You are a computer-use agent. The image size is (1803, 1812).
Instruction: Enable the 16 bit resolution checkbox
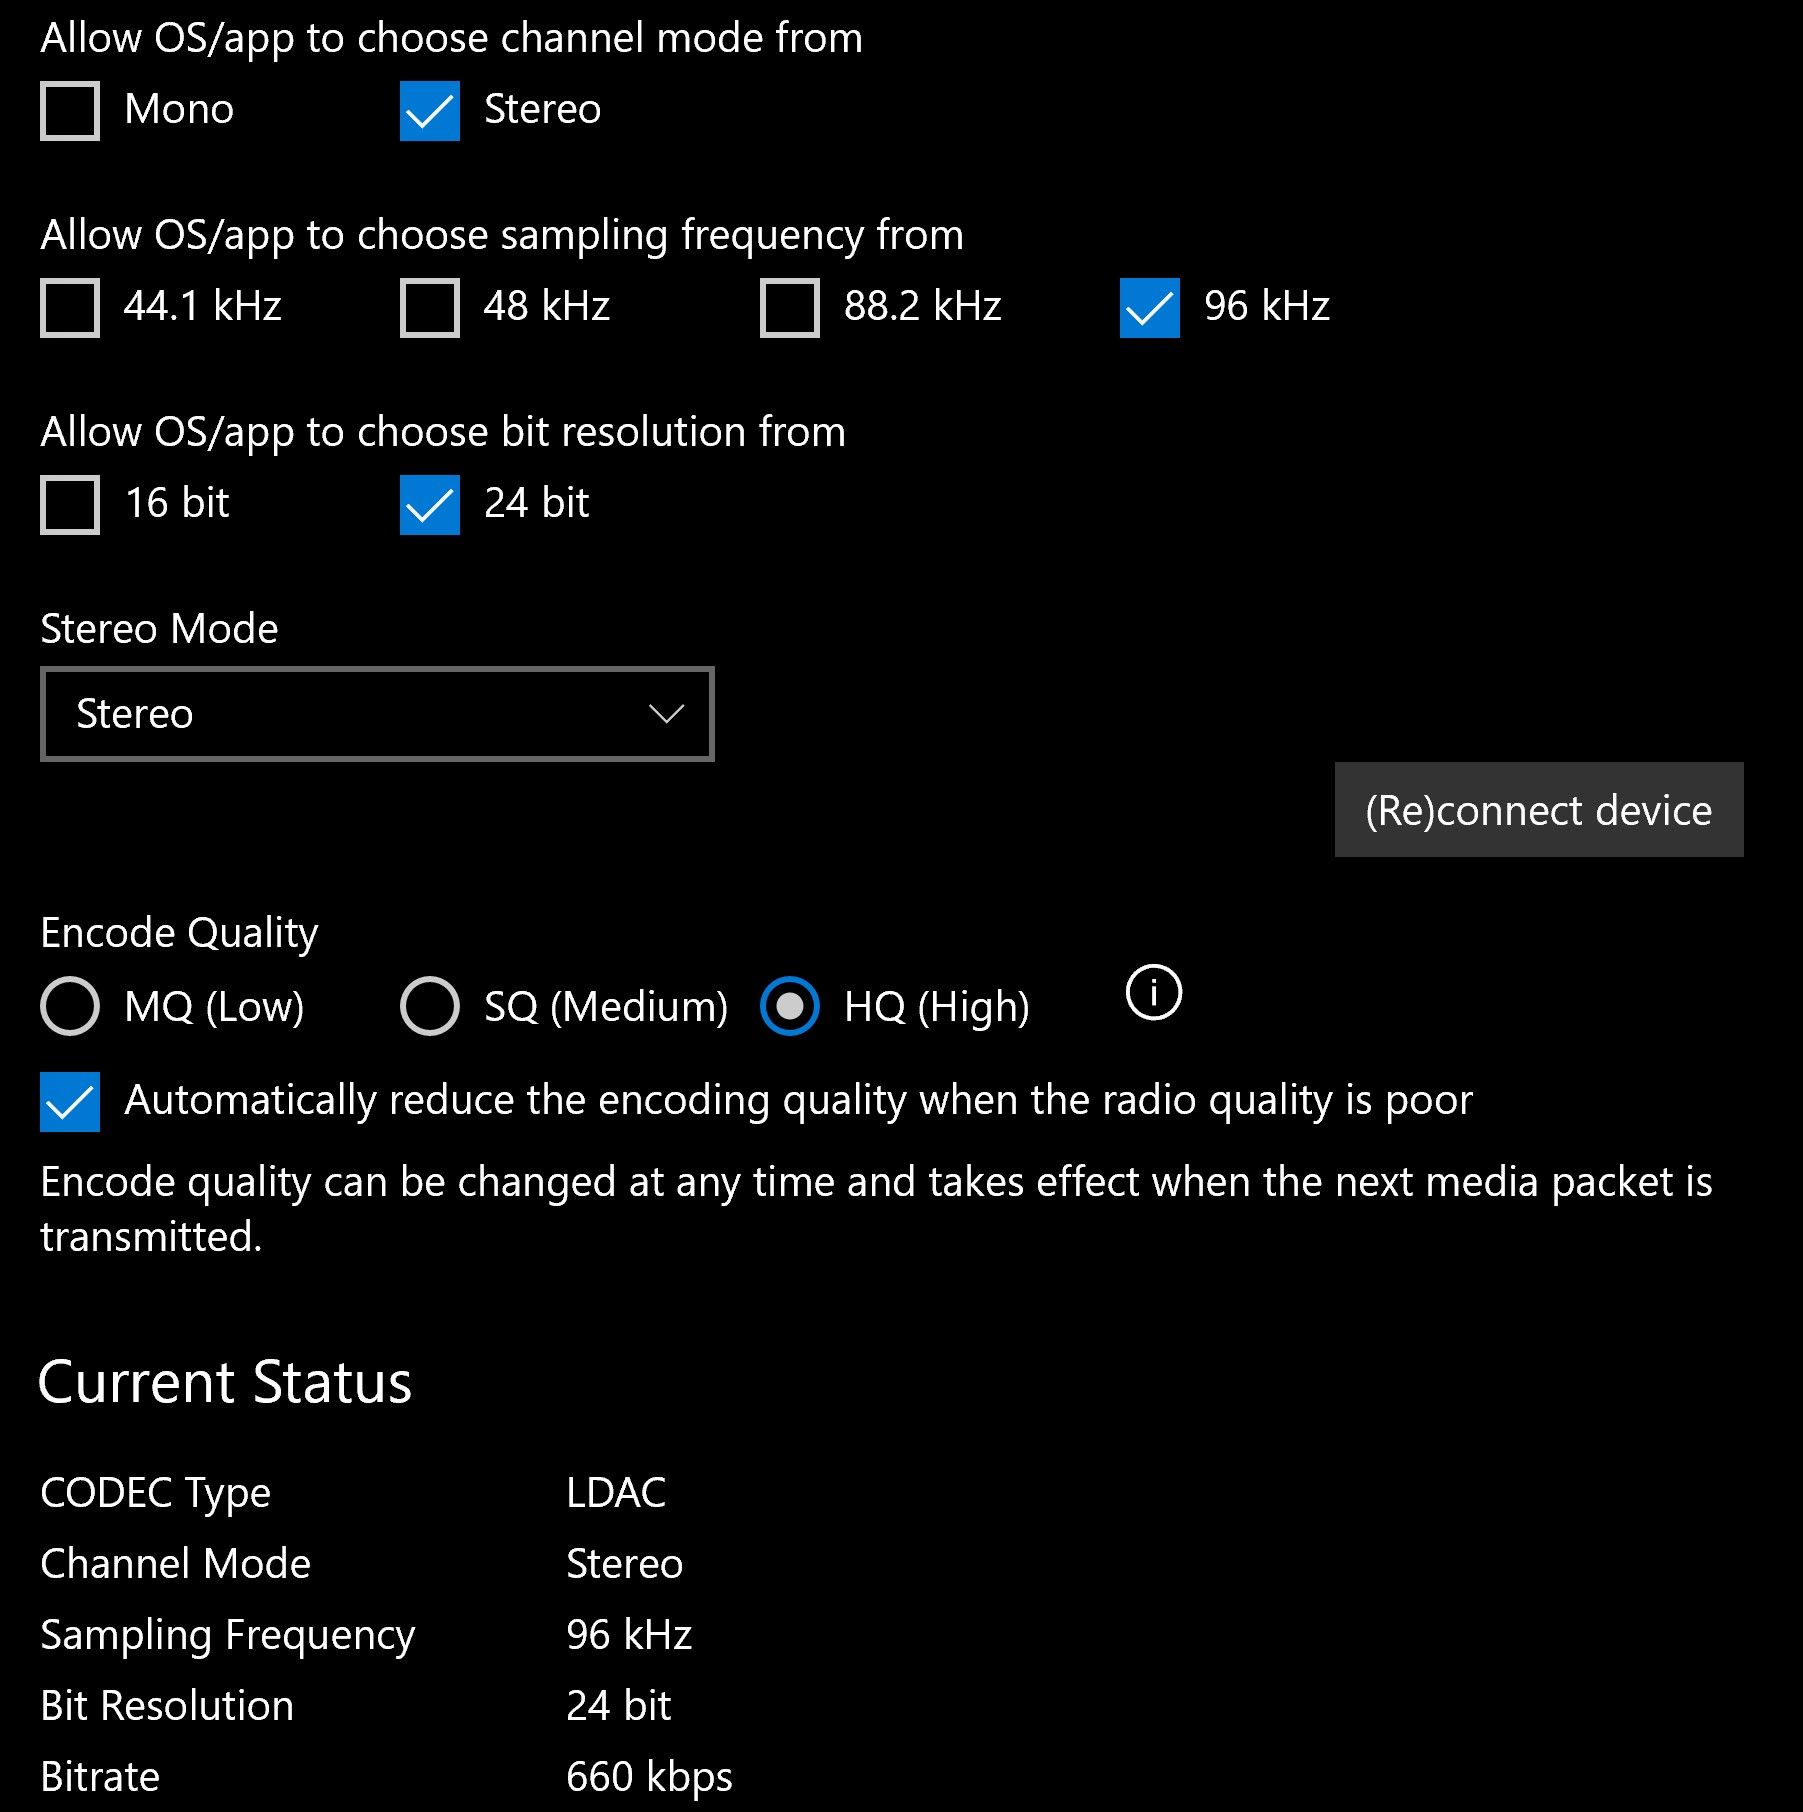(70, 504)
